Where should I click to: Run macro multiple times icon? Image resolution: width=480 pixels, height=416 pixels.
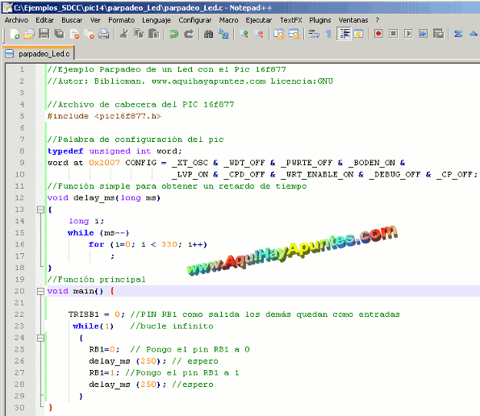(423, 34)
